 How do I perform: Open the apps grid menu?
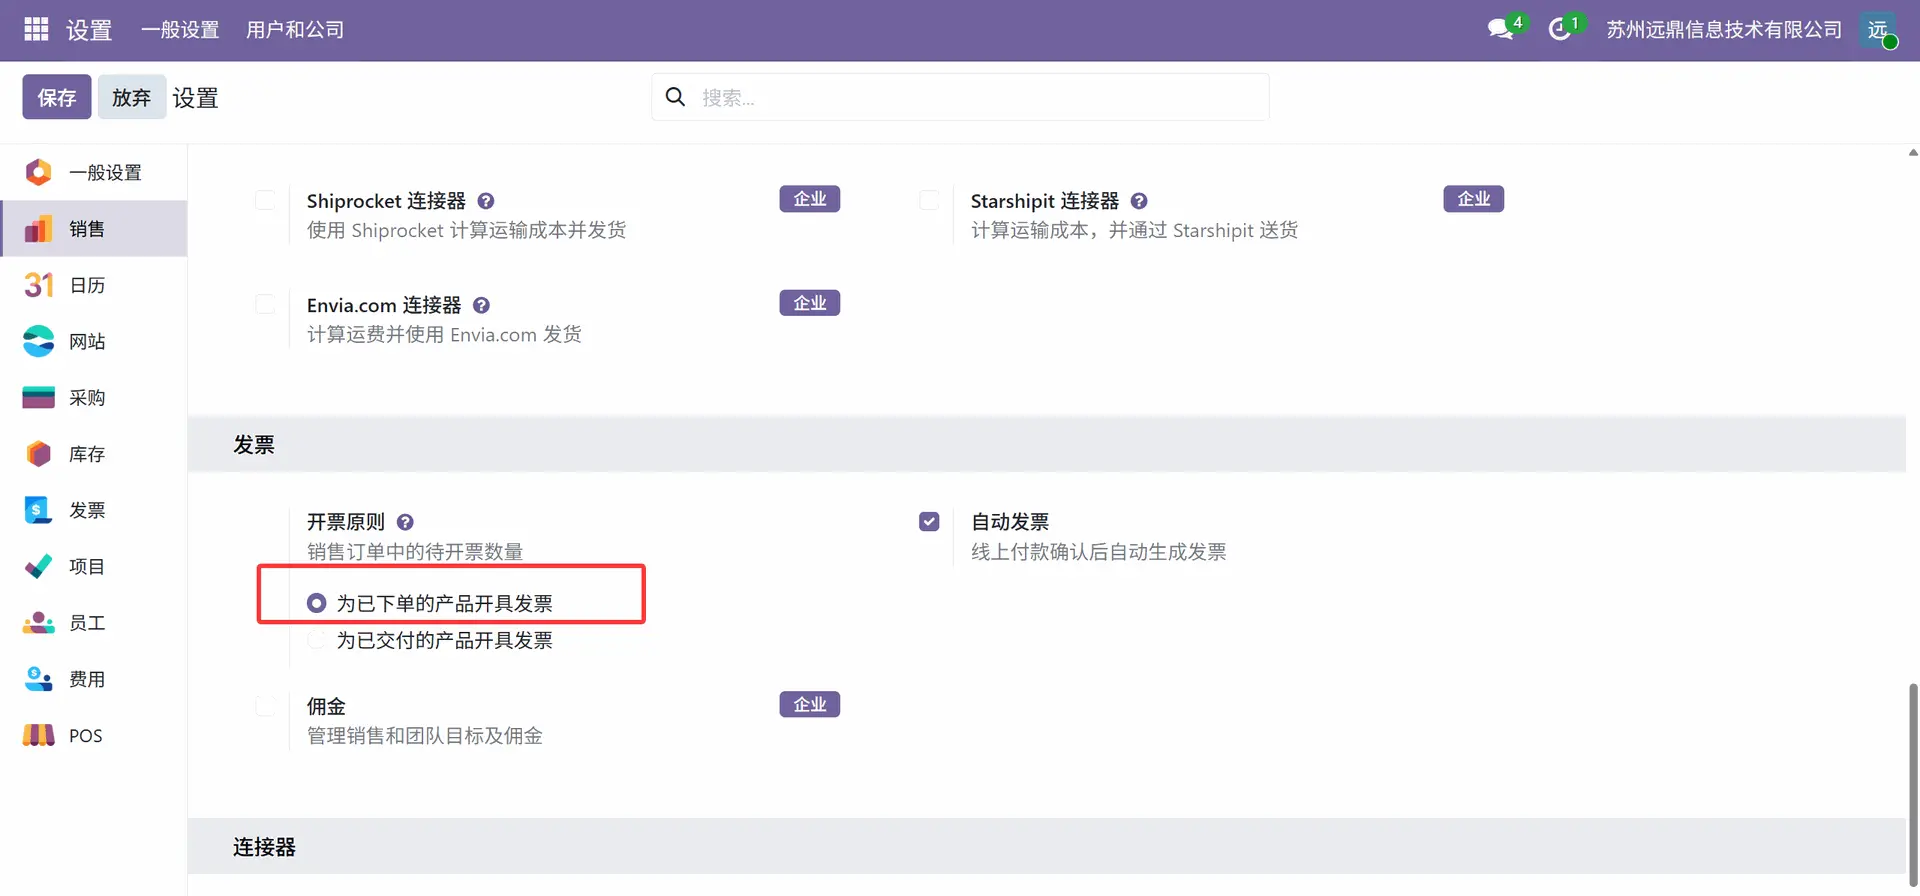point(36,30)
